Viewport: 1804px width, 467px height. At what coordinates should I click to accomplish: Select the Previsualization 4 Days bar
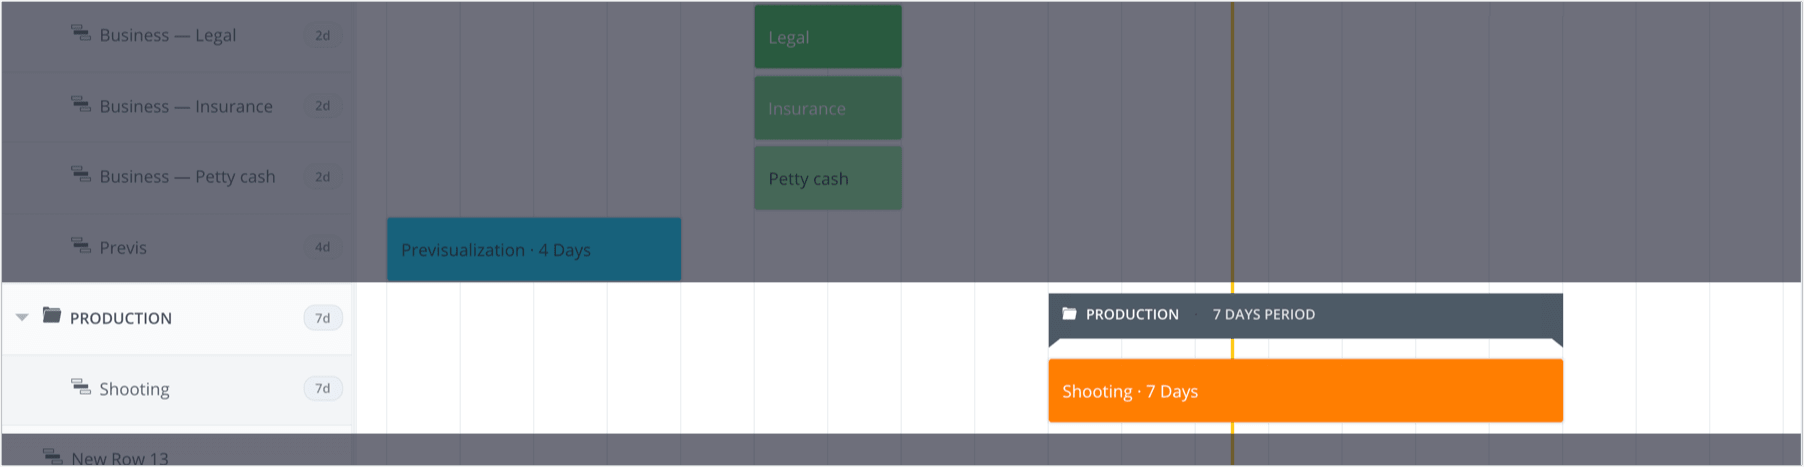point(534,249)
